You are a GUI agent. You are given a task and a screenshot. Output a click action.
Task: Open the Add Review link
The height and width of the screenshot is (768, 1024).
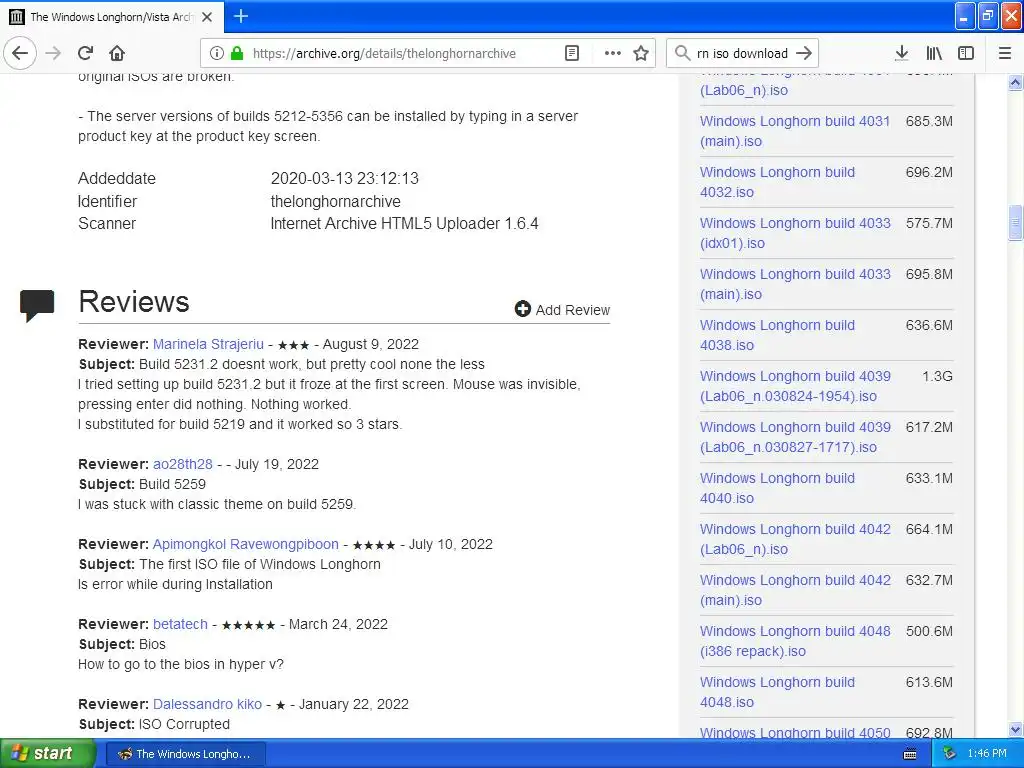click(x=562, y=310)
